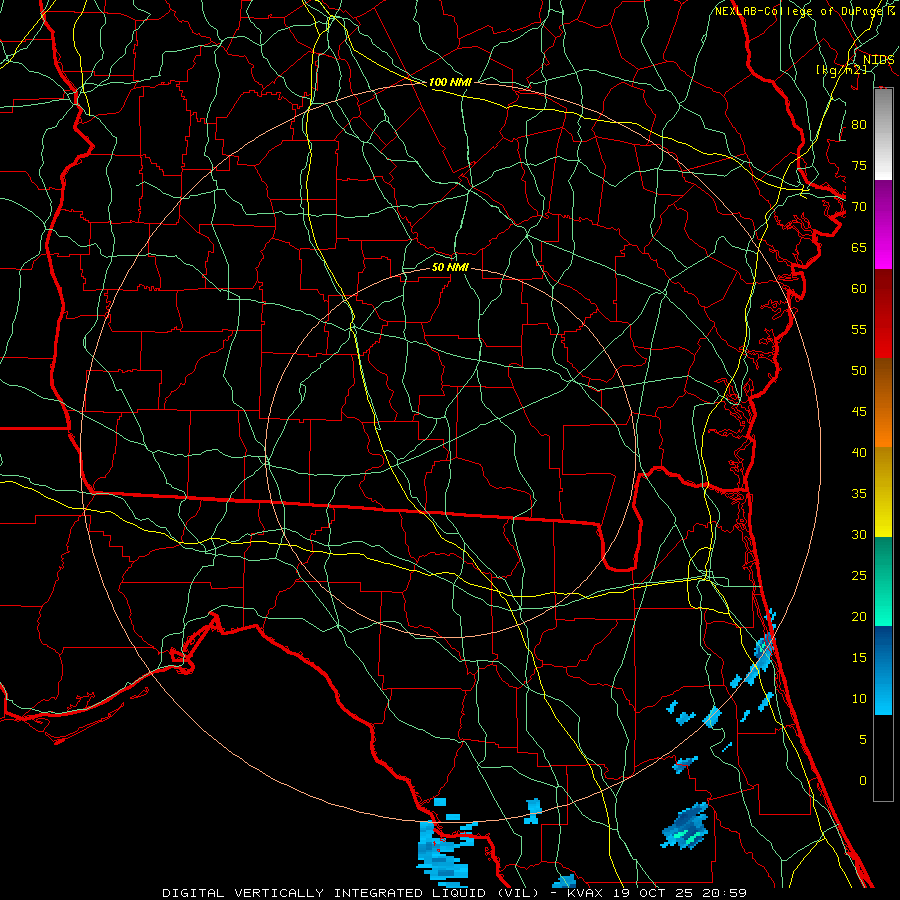Screen dimensions: 900x900
Task: Click the 50 value on the scale
Action: 859,370
